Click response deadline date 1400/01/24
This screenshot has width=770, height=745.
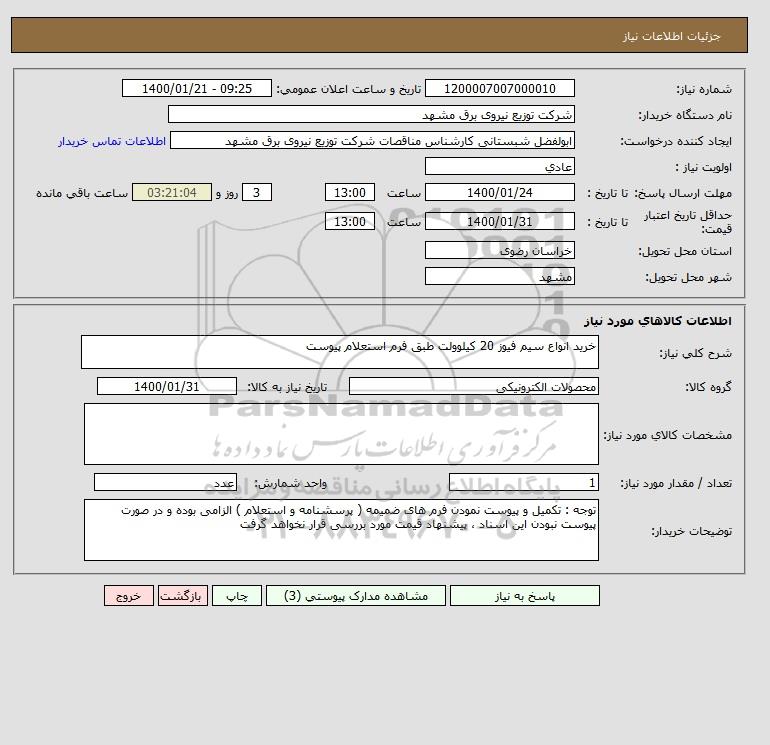[x=499, y=193]
